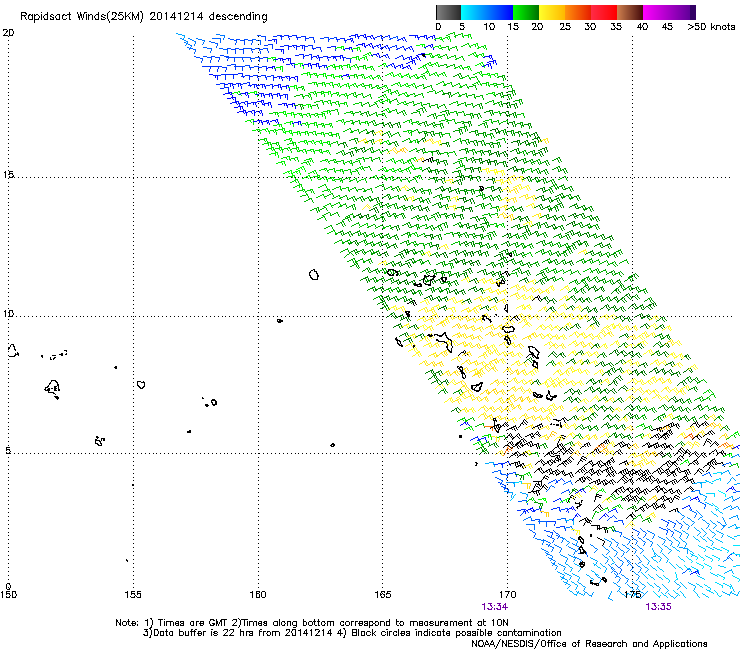Select the brown 35-40 knots color band
The width and height of the screenshot is (740, 650).
tap(630, 12)
